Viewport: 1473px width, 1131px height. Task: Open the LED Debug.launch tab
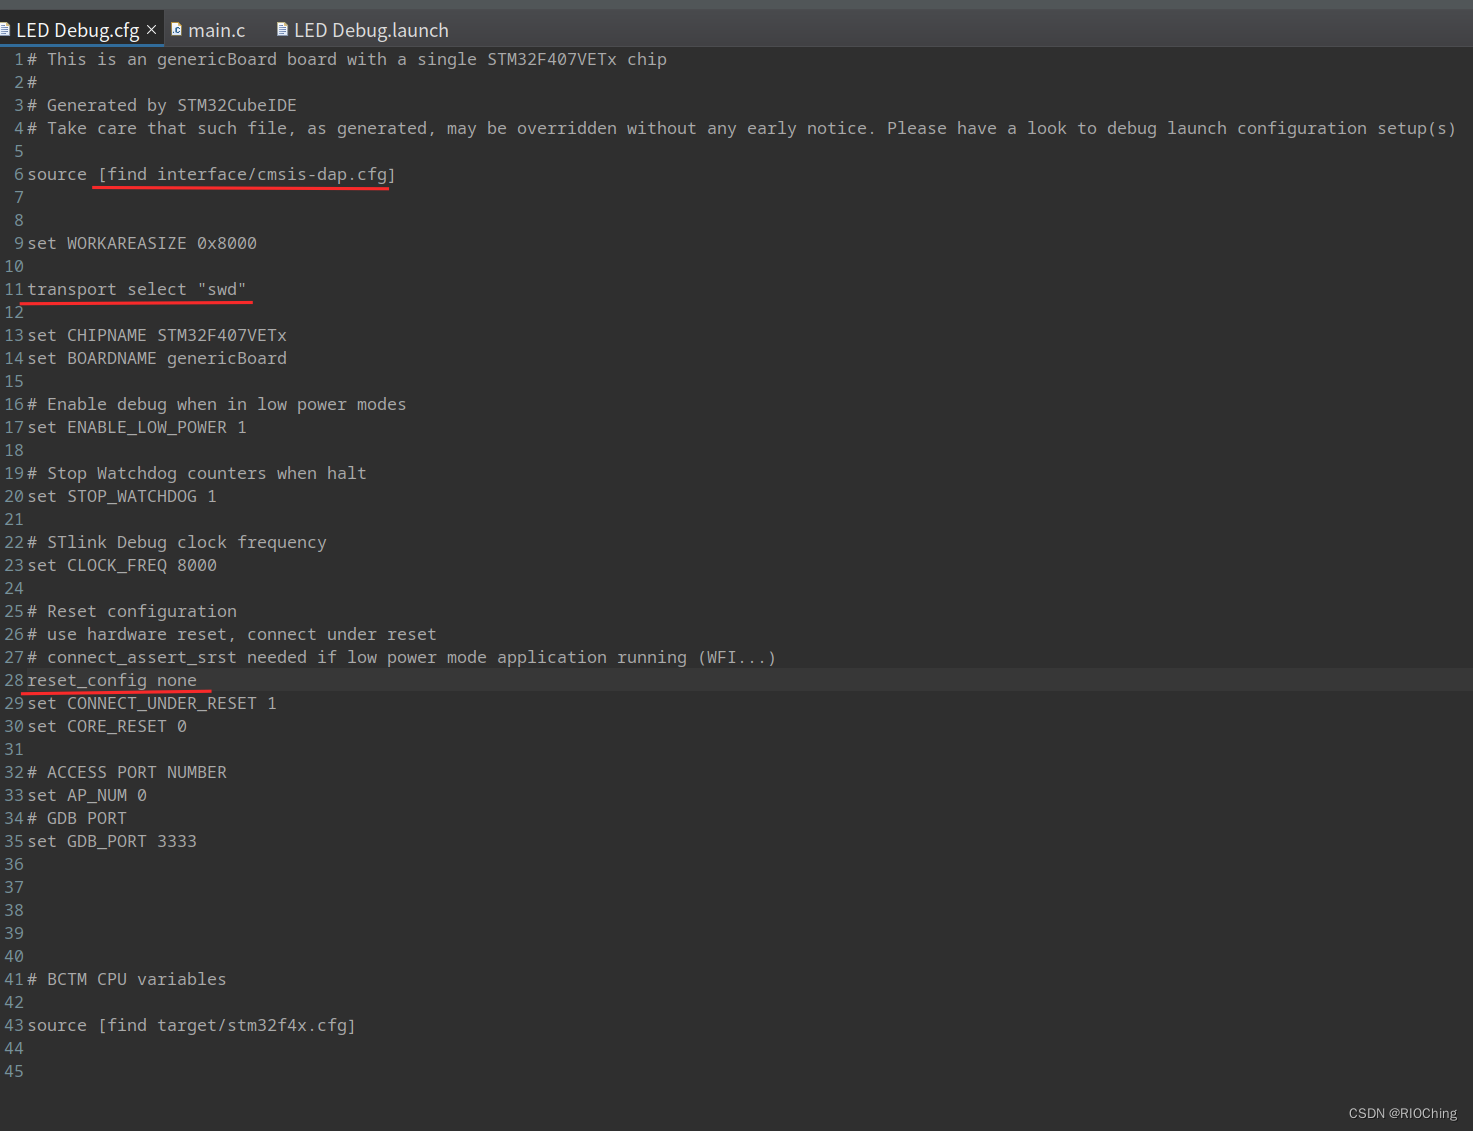click(x=370, y=29)
